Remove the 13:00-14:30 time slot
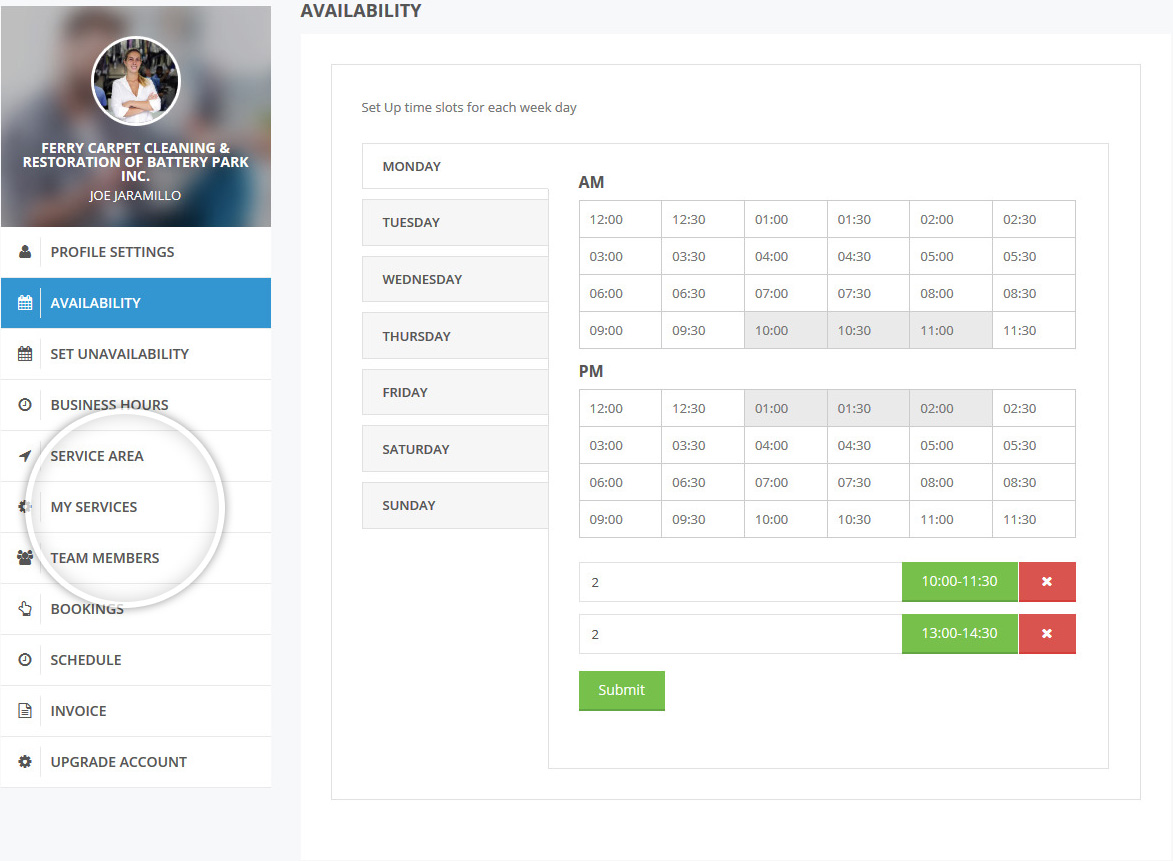Viewport: 1173px width, 861px height. point(1046,634)
